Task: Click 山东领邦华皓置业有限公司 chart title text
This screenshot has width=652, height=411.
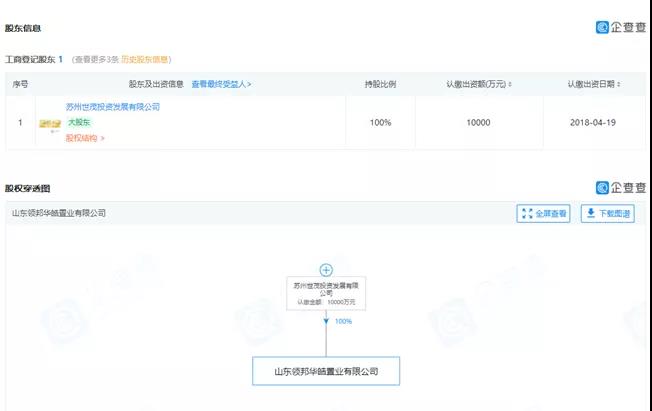Action: (x=59, y=213)
